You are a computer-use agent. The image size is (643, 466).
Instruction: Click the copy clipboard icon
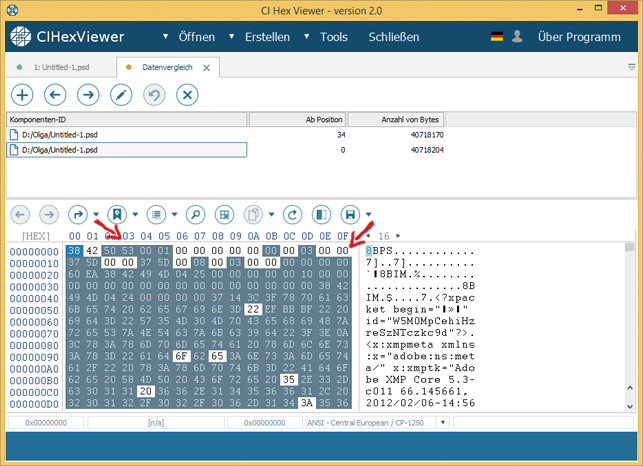coord(253,214)
